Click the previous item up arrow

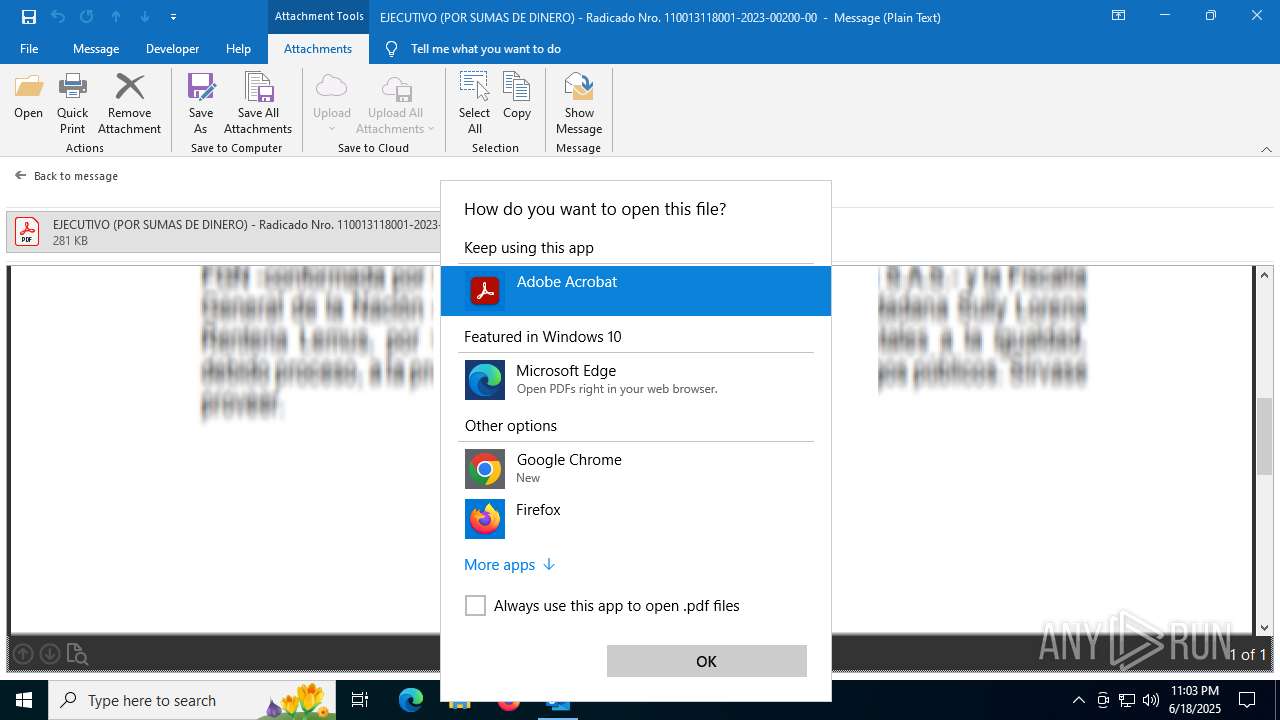tap(116, 17)
